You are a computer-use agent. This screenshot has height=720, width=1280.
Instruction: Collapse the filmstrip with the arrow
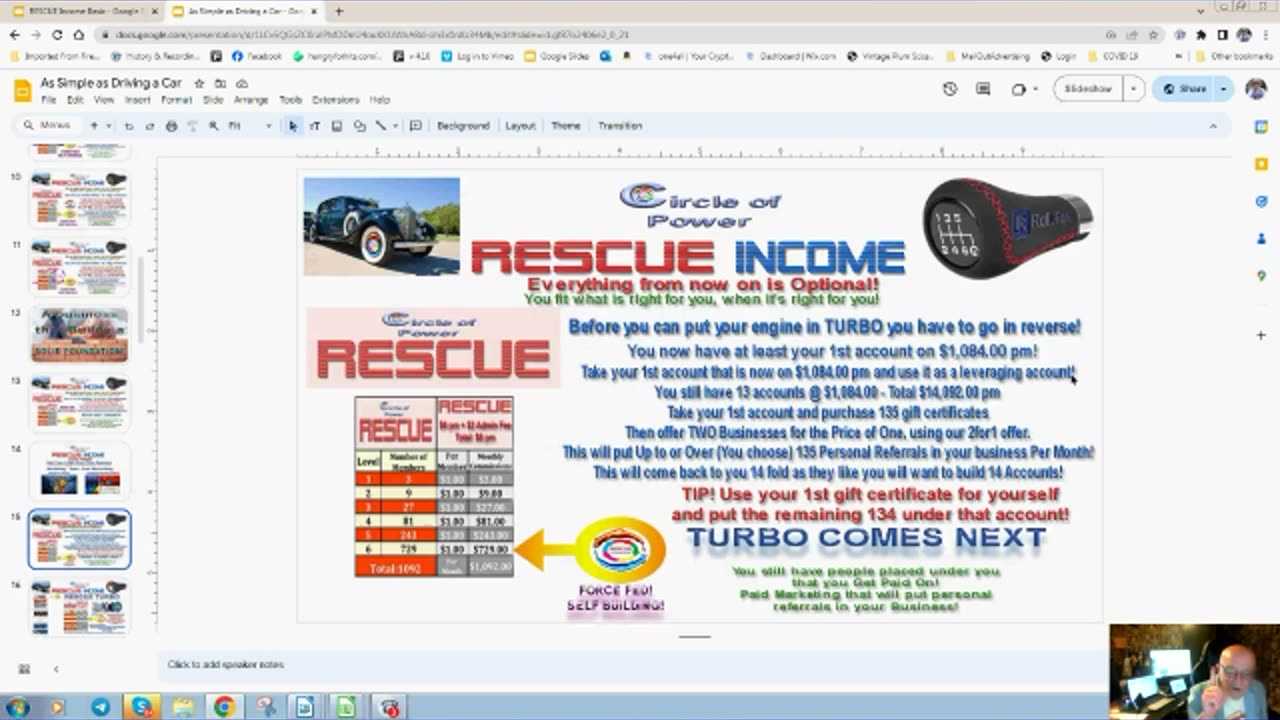coord(56,669)
